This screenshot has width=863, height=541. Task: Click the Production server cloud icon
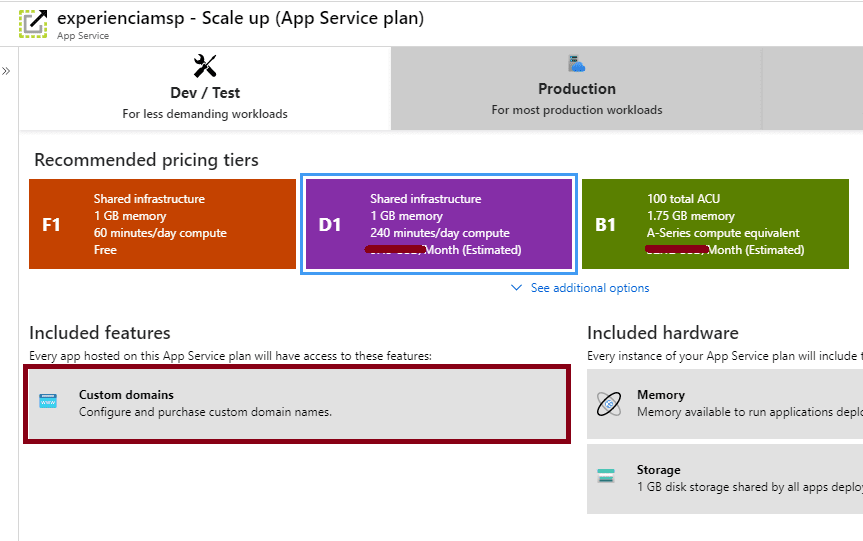coord(576,63)
